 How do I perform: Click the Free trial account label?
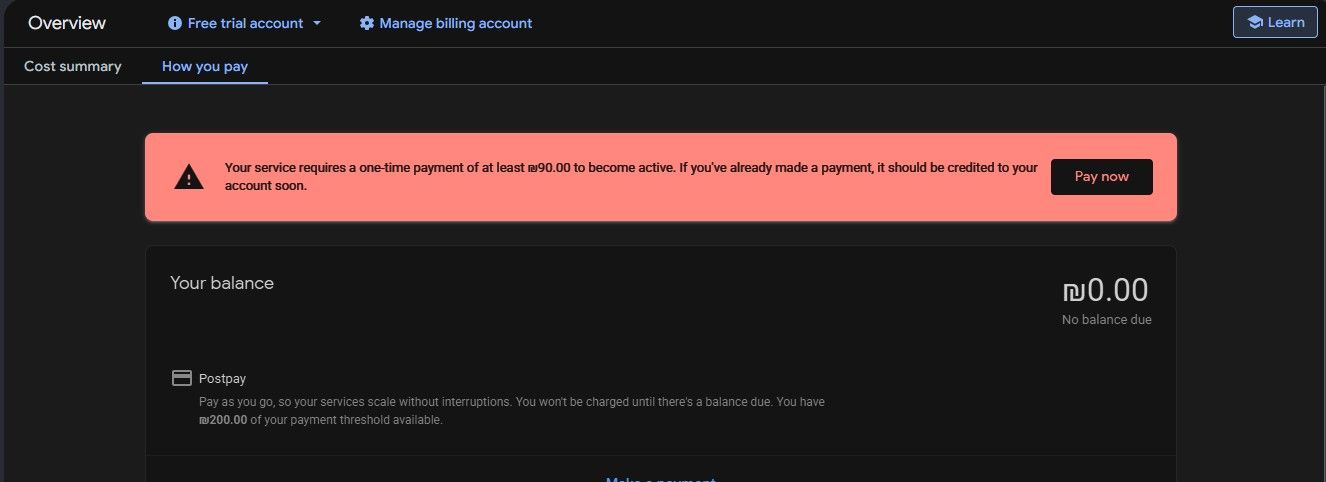[x=245, y=23]
